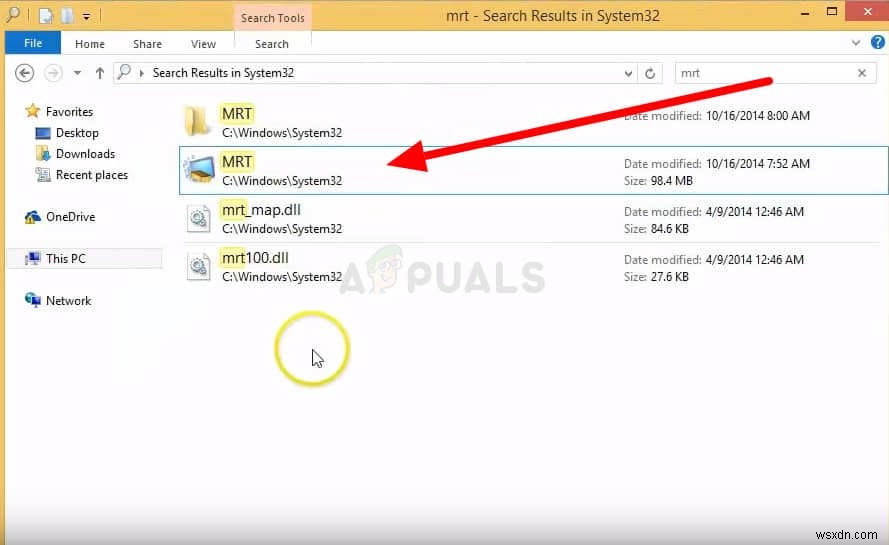Open the Search ribbon tab

(272, 44)
